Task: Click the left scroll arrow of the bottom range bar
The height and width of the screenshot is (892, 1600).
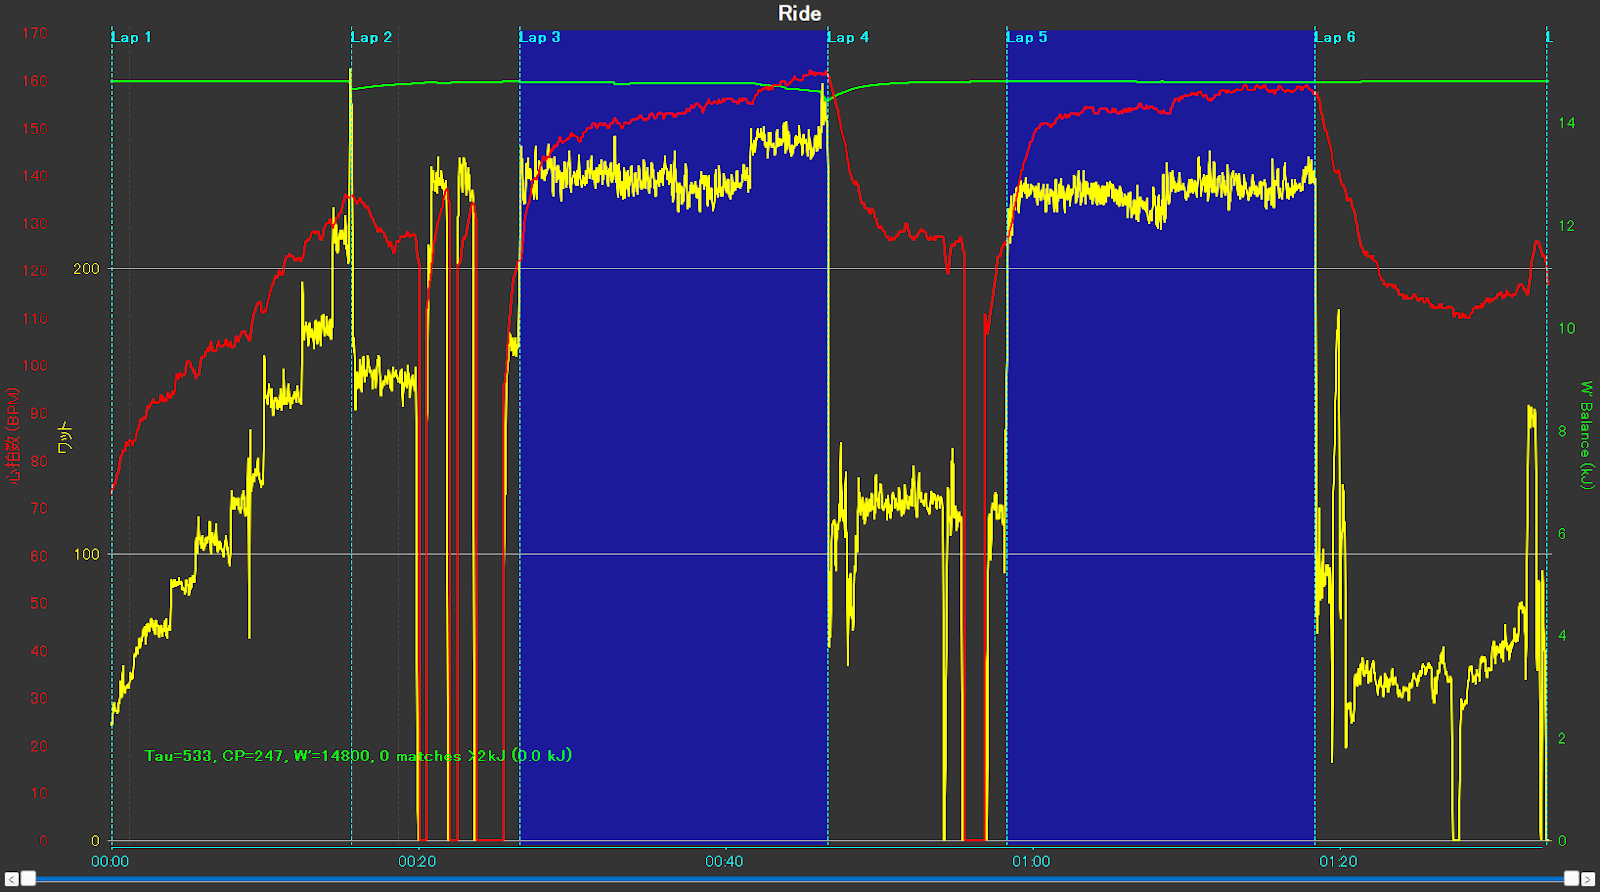Action: point(11,879)
